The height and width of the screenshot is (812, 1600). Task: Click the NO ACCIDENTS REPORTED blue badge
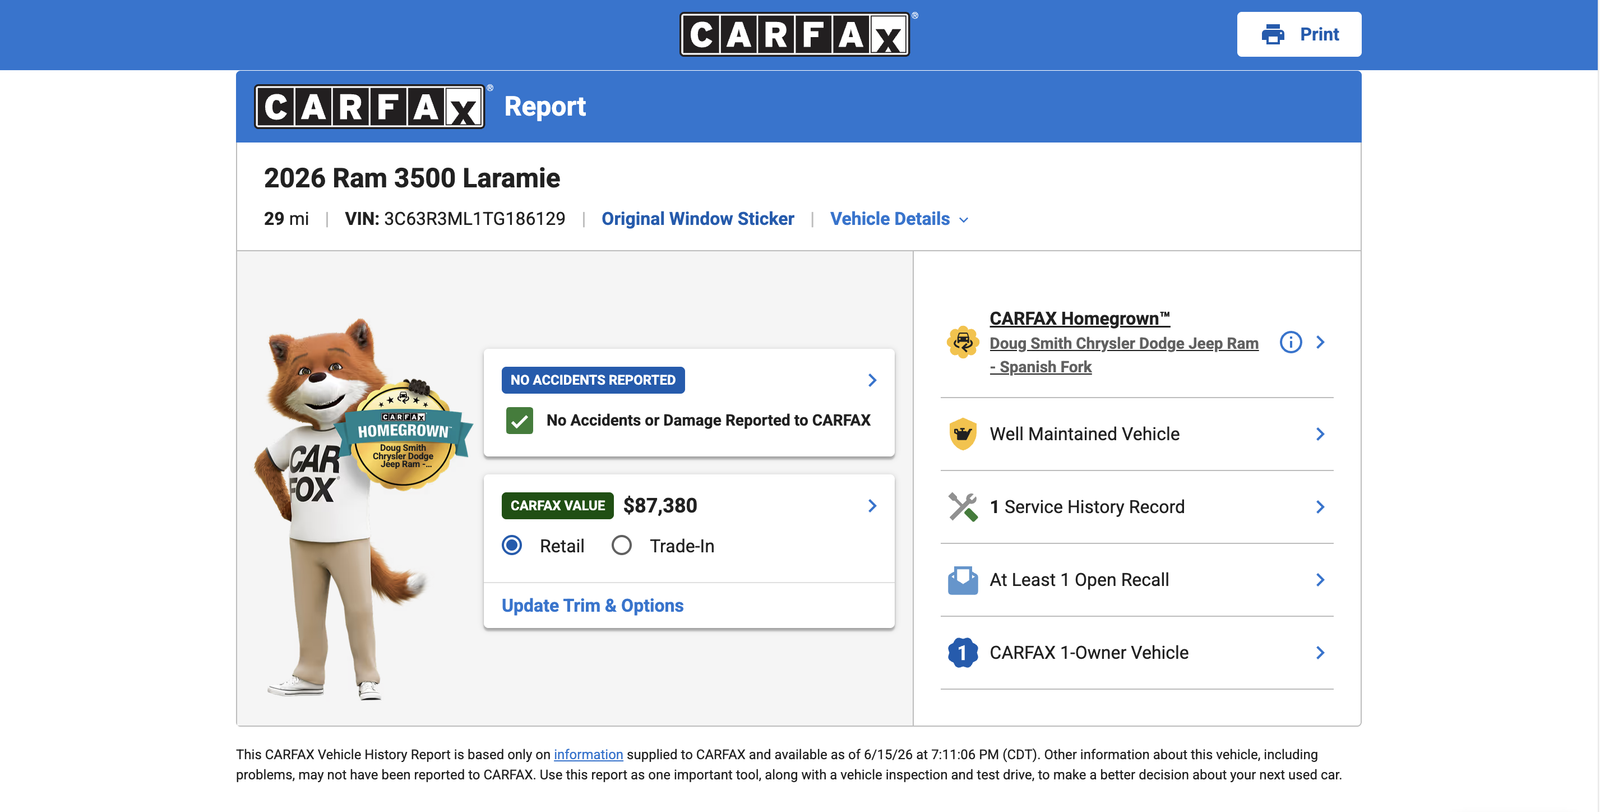point(593,380)
